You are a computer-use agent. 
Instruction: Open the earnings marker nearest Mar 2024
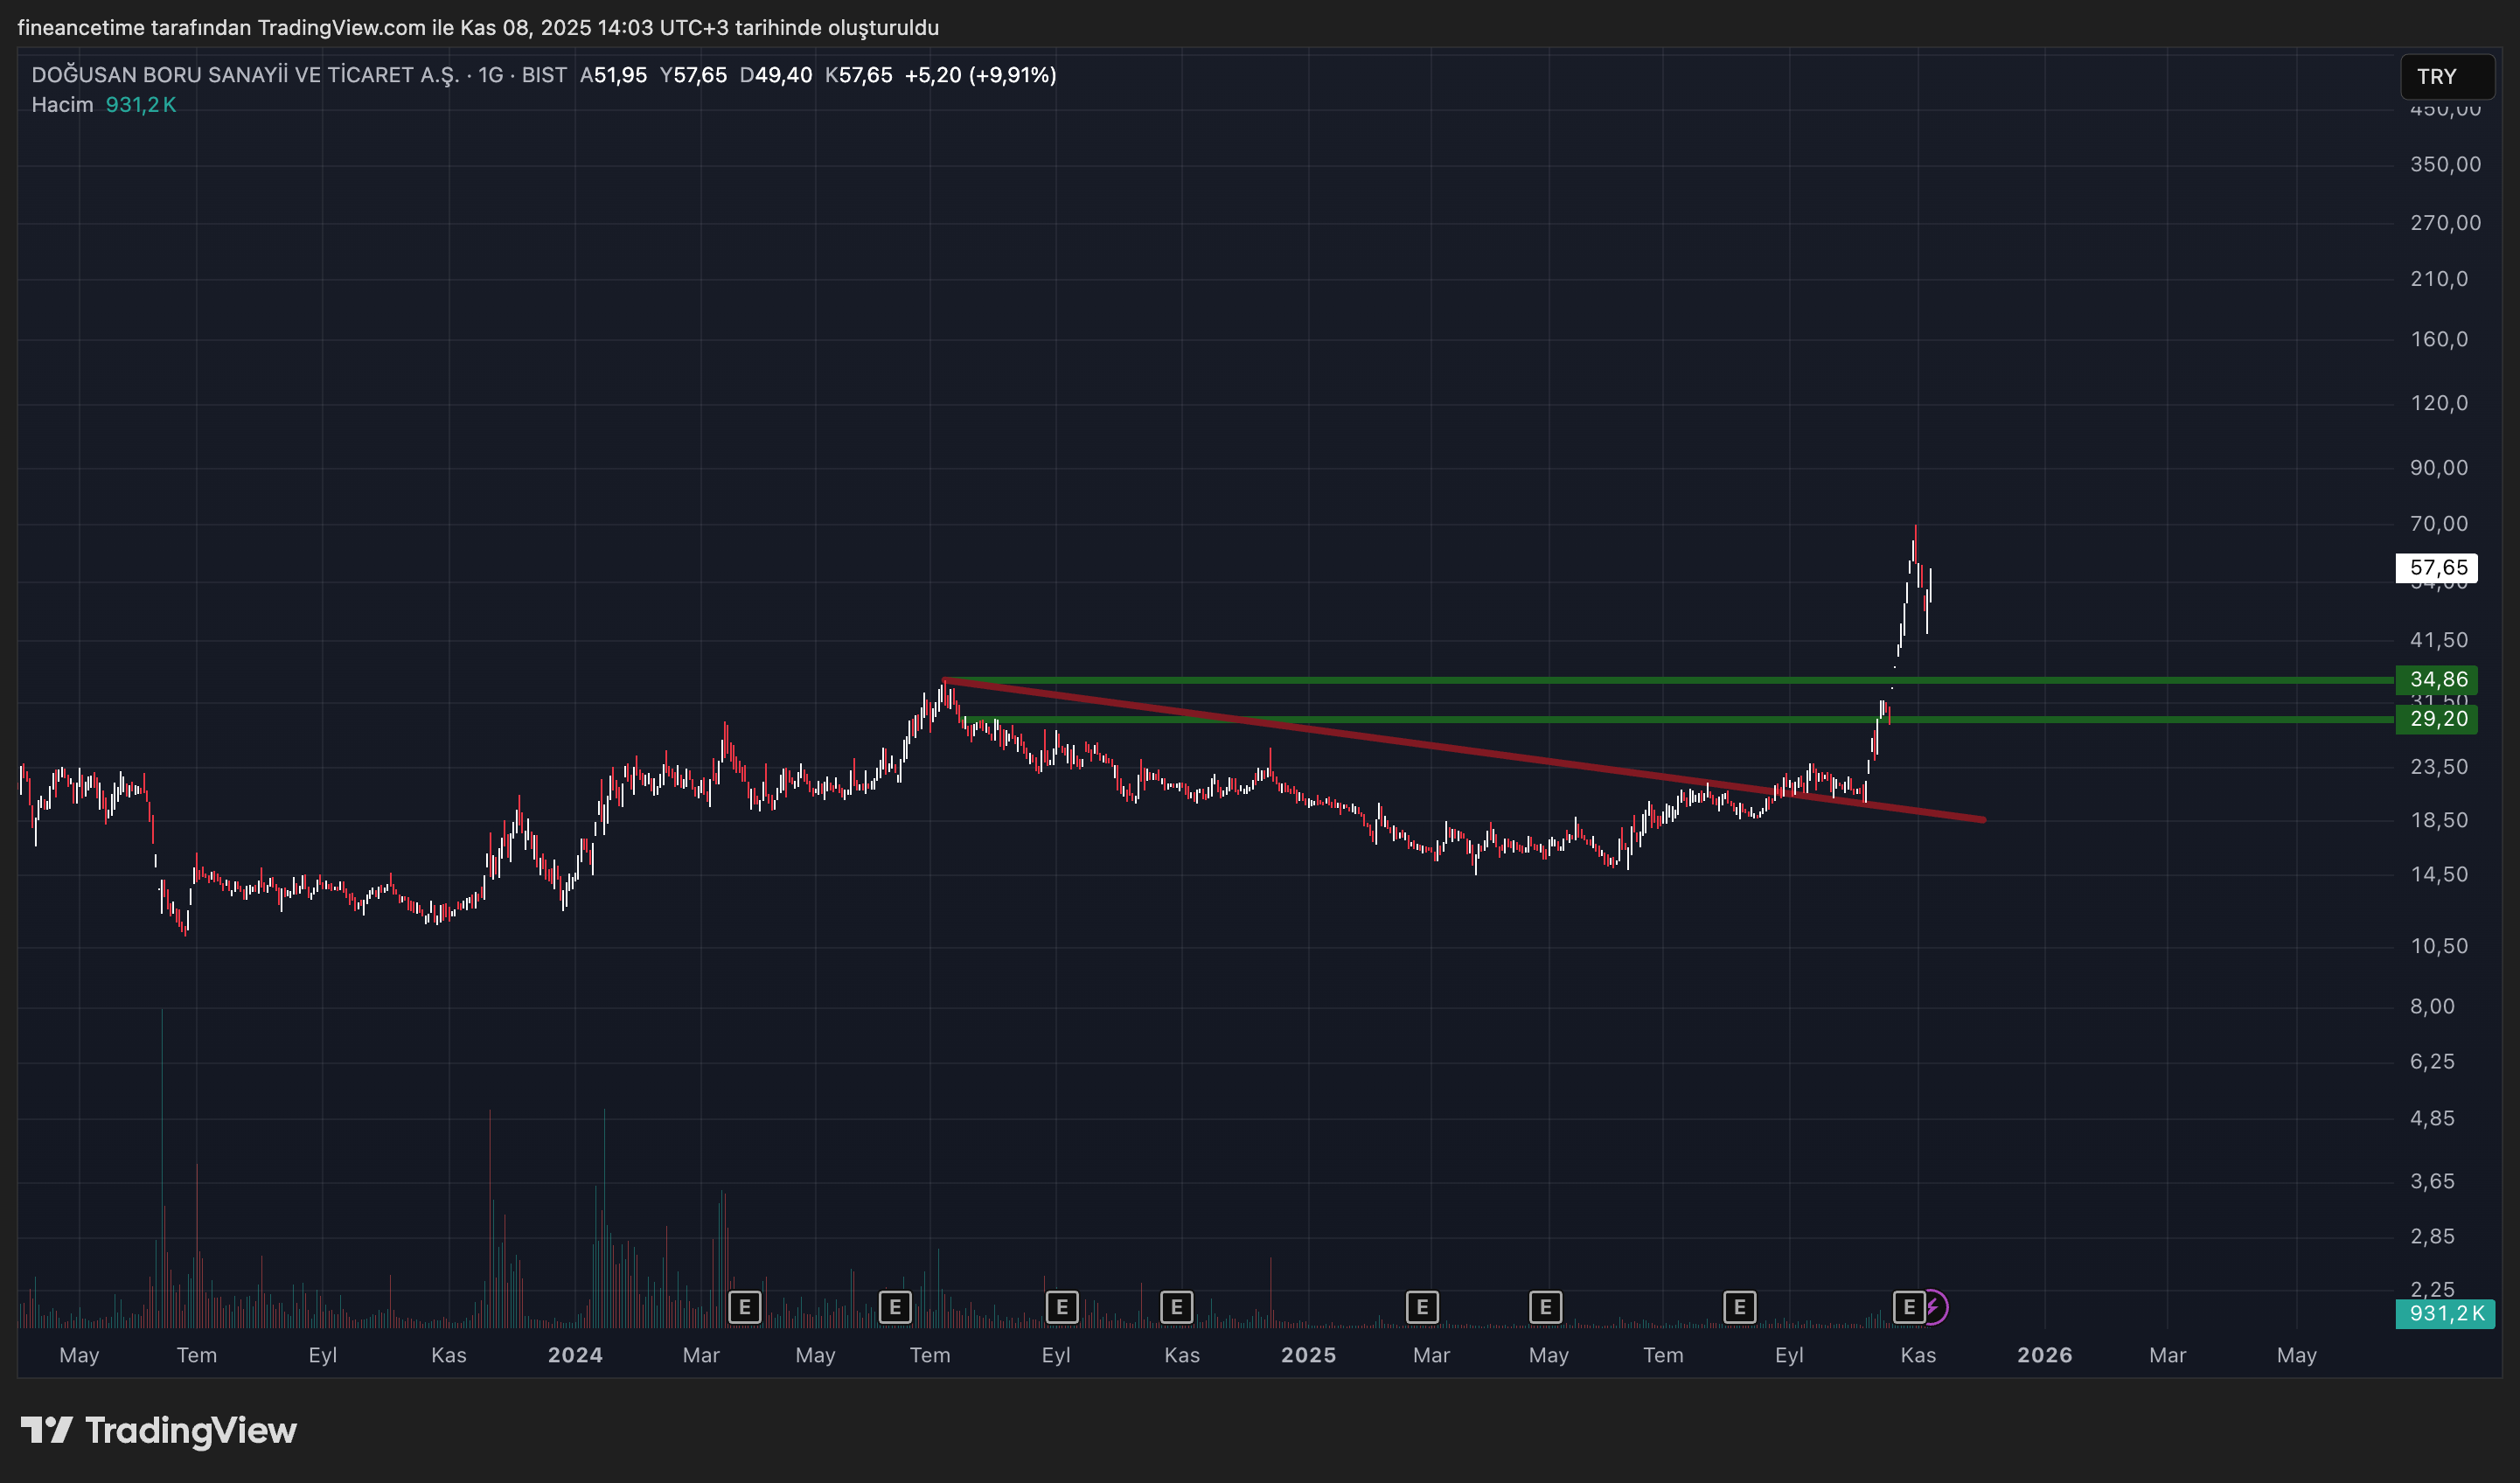[744, 1307]
